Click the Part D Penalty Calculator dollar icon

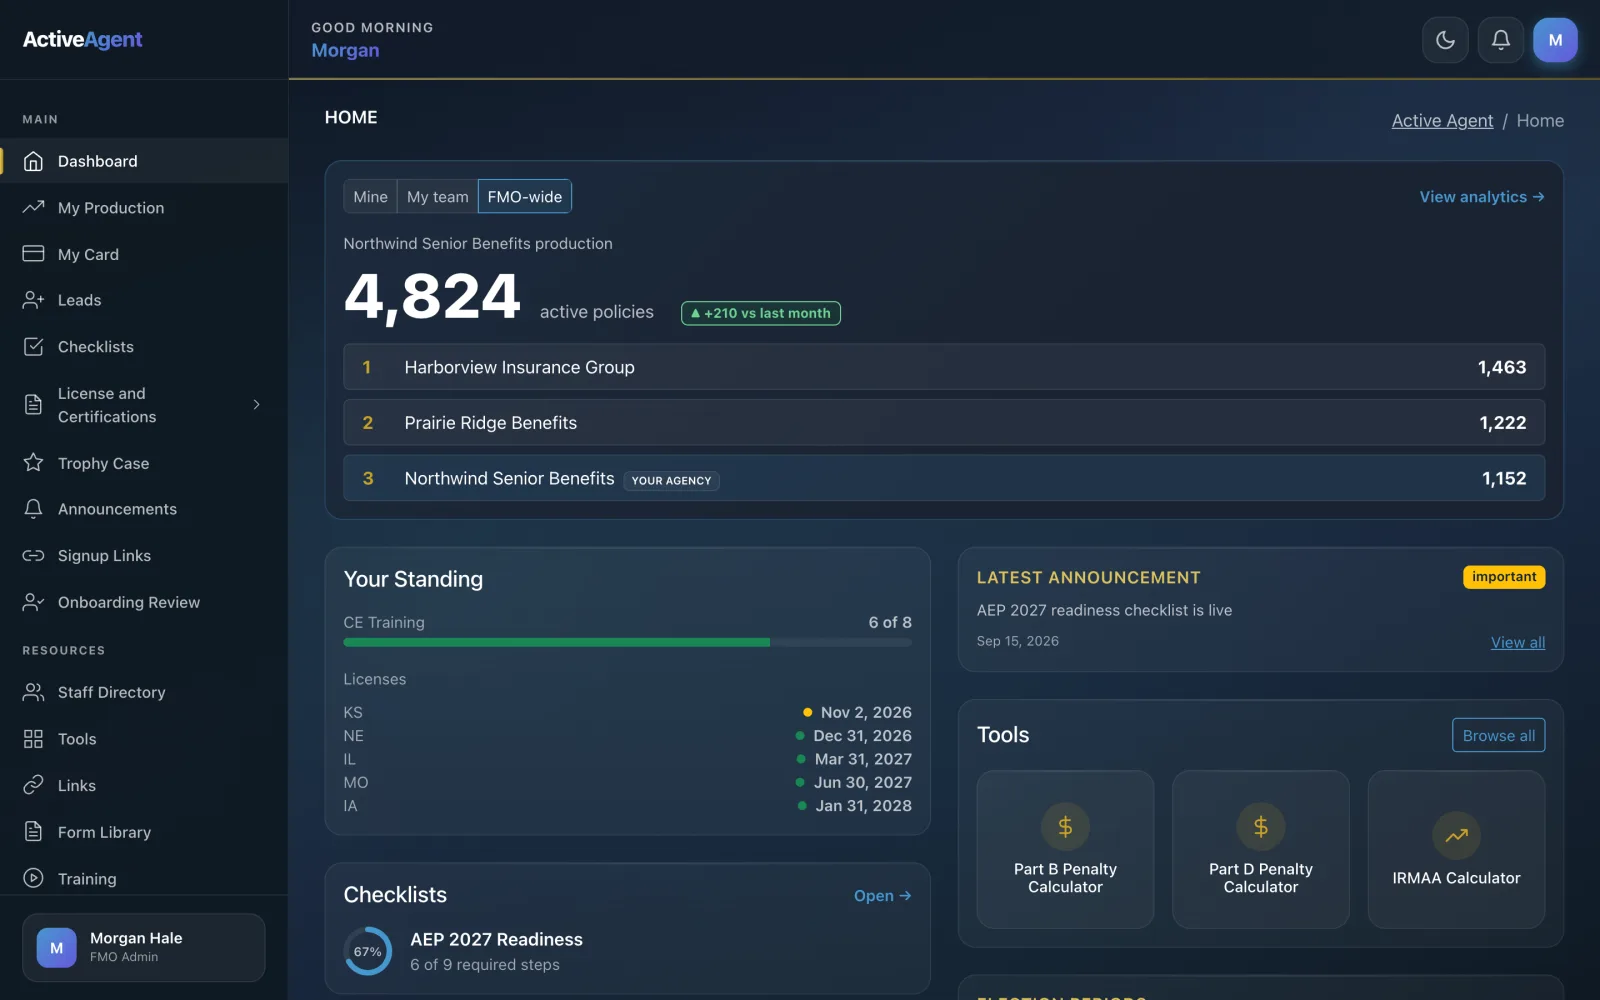point(1261,827)
